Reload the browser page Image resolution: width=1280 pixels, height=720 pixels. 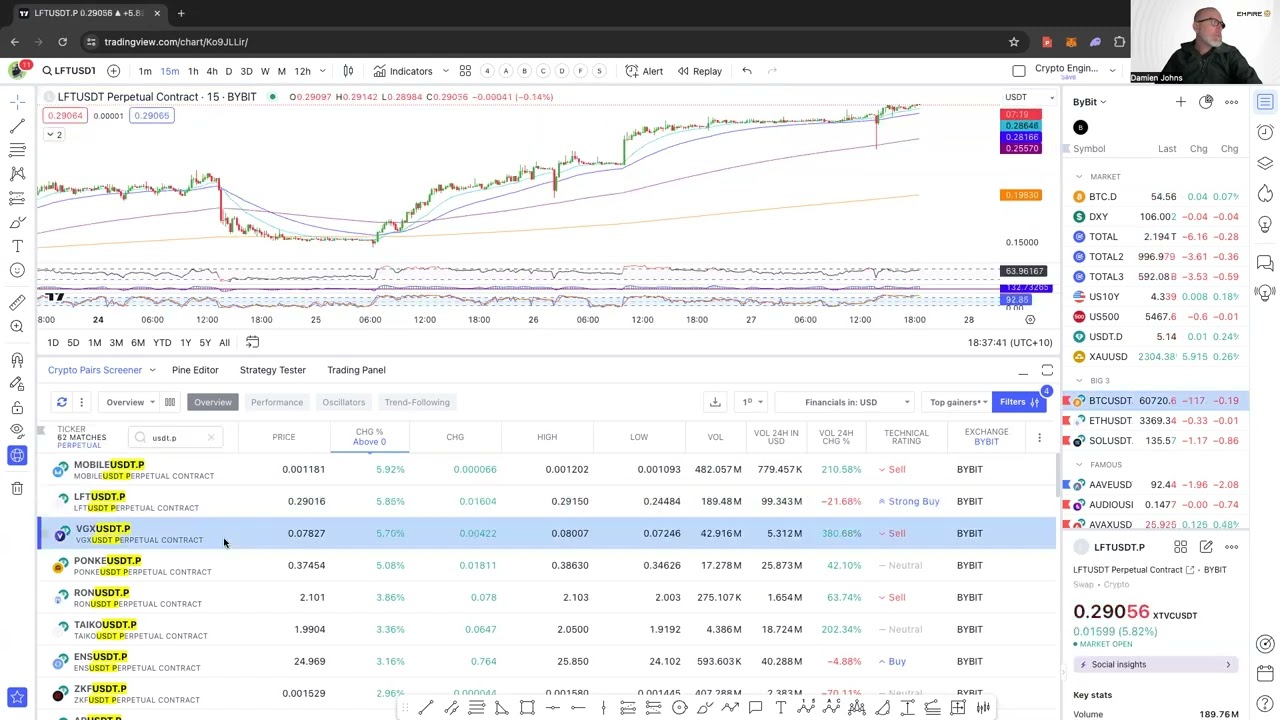[62, 42]
